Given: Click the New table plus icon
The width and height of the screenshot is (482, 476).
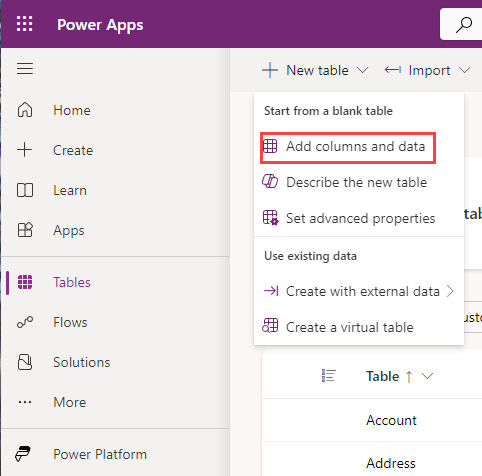Looking at the screenshot, I should (270, 70).
